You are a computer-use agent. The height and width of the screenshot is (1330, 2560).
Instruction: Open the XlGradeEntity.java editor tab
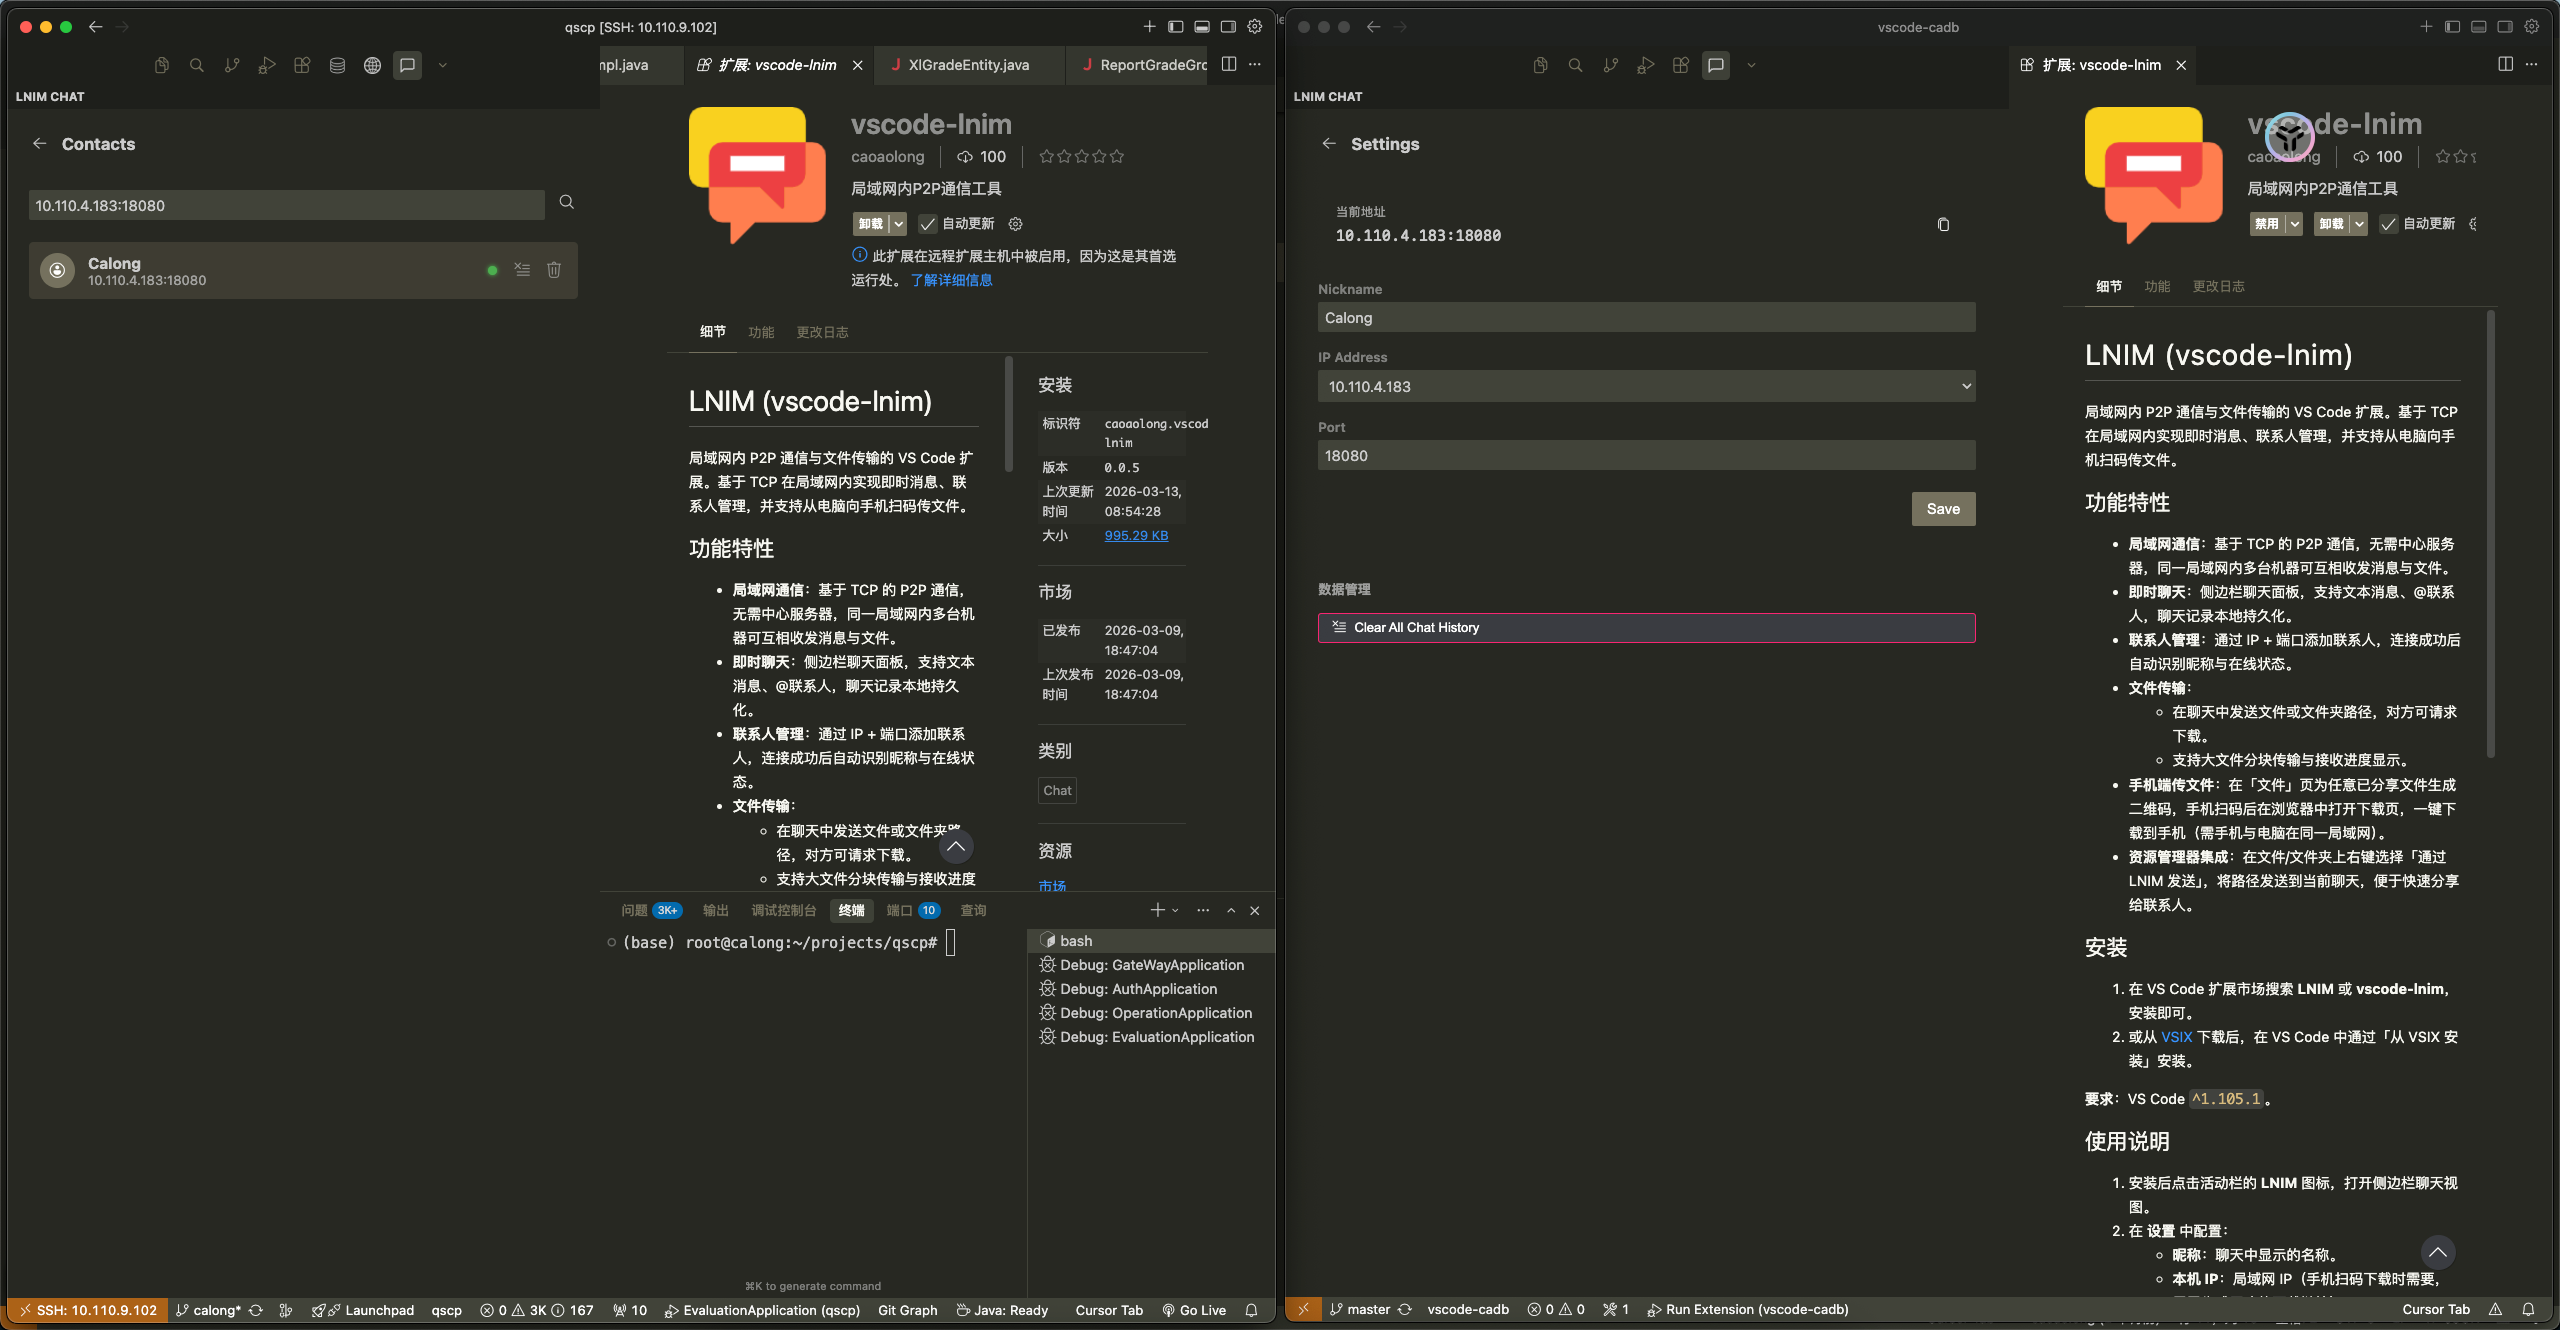[967, 66]
